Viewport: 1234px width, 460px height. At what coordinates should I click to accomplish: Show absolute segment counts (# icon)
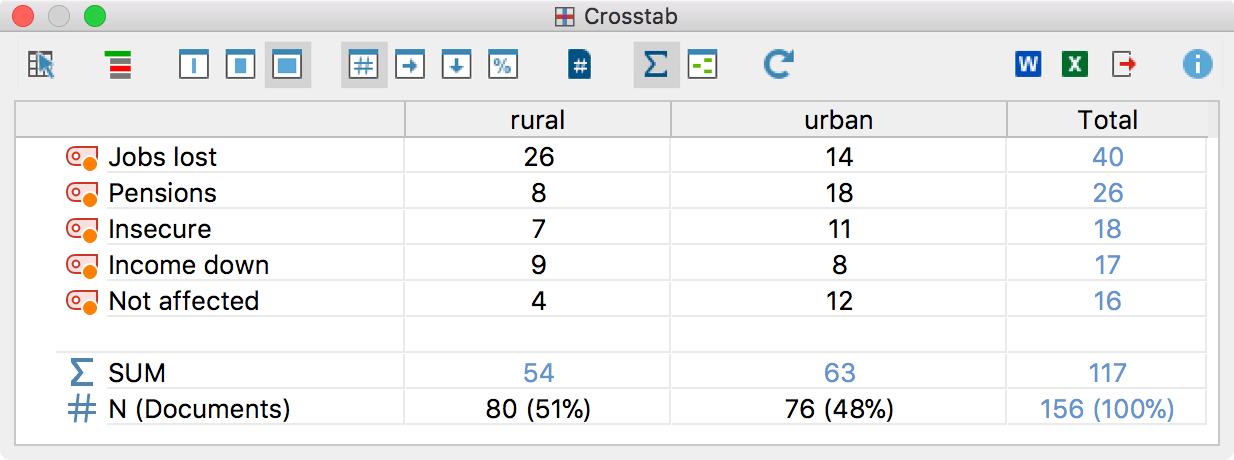click(364, 66)
